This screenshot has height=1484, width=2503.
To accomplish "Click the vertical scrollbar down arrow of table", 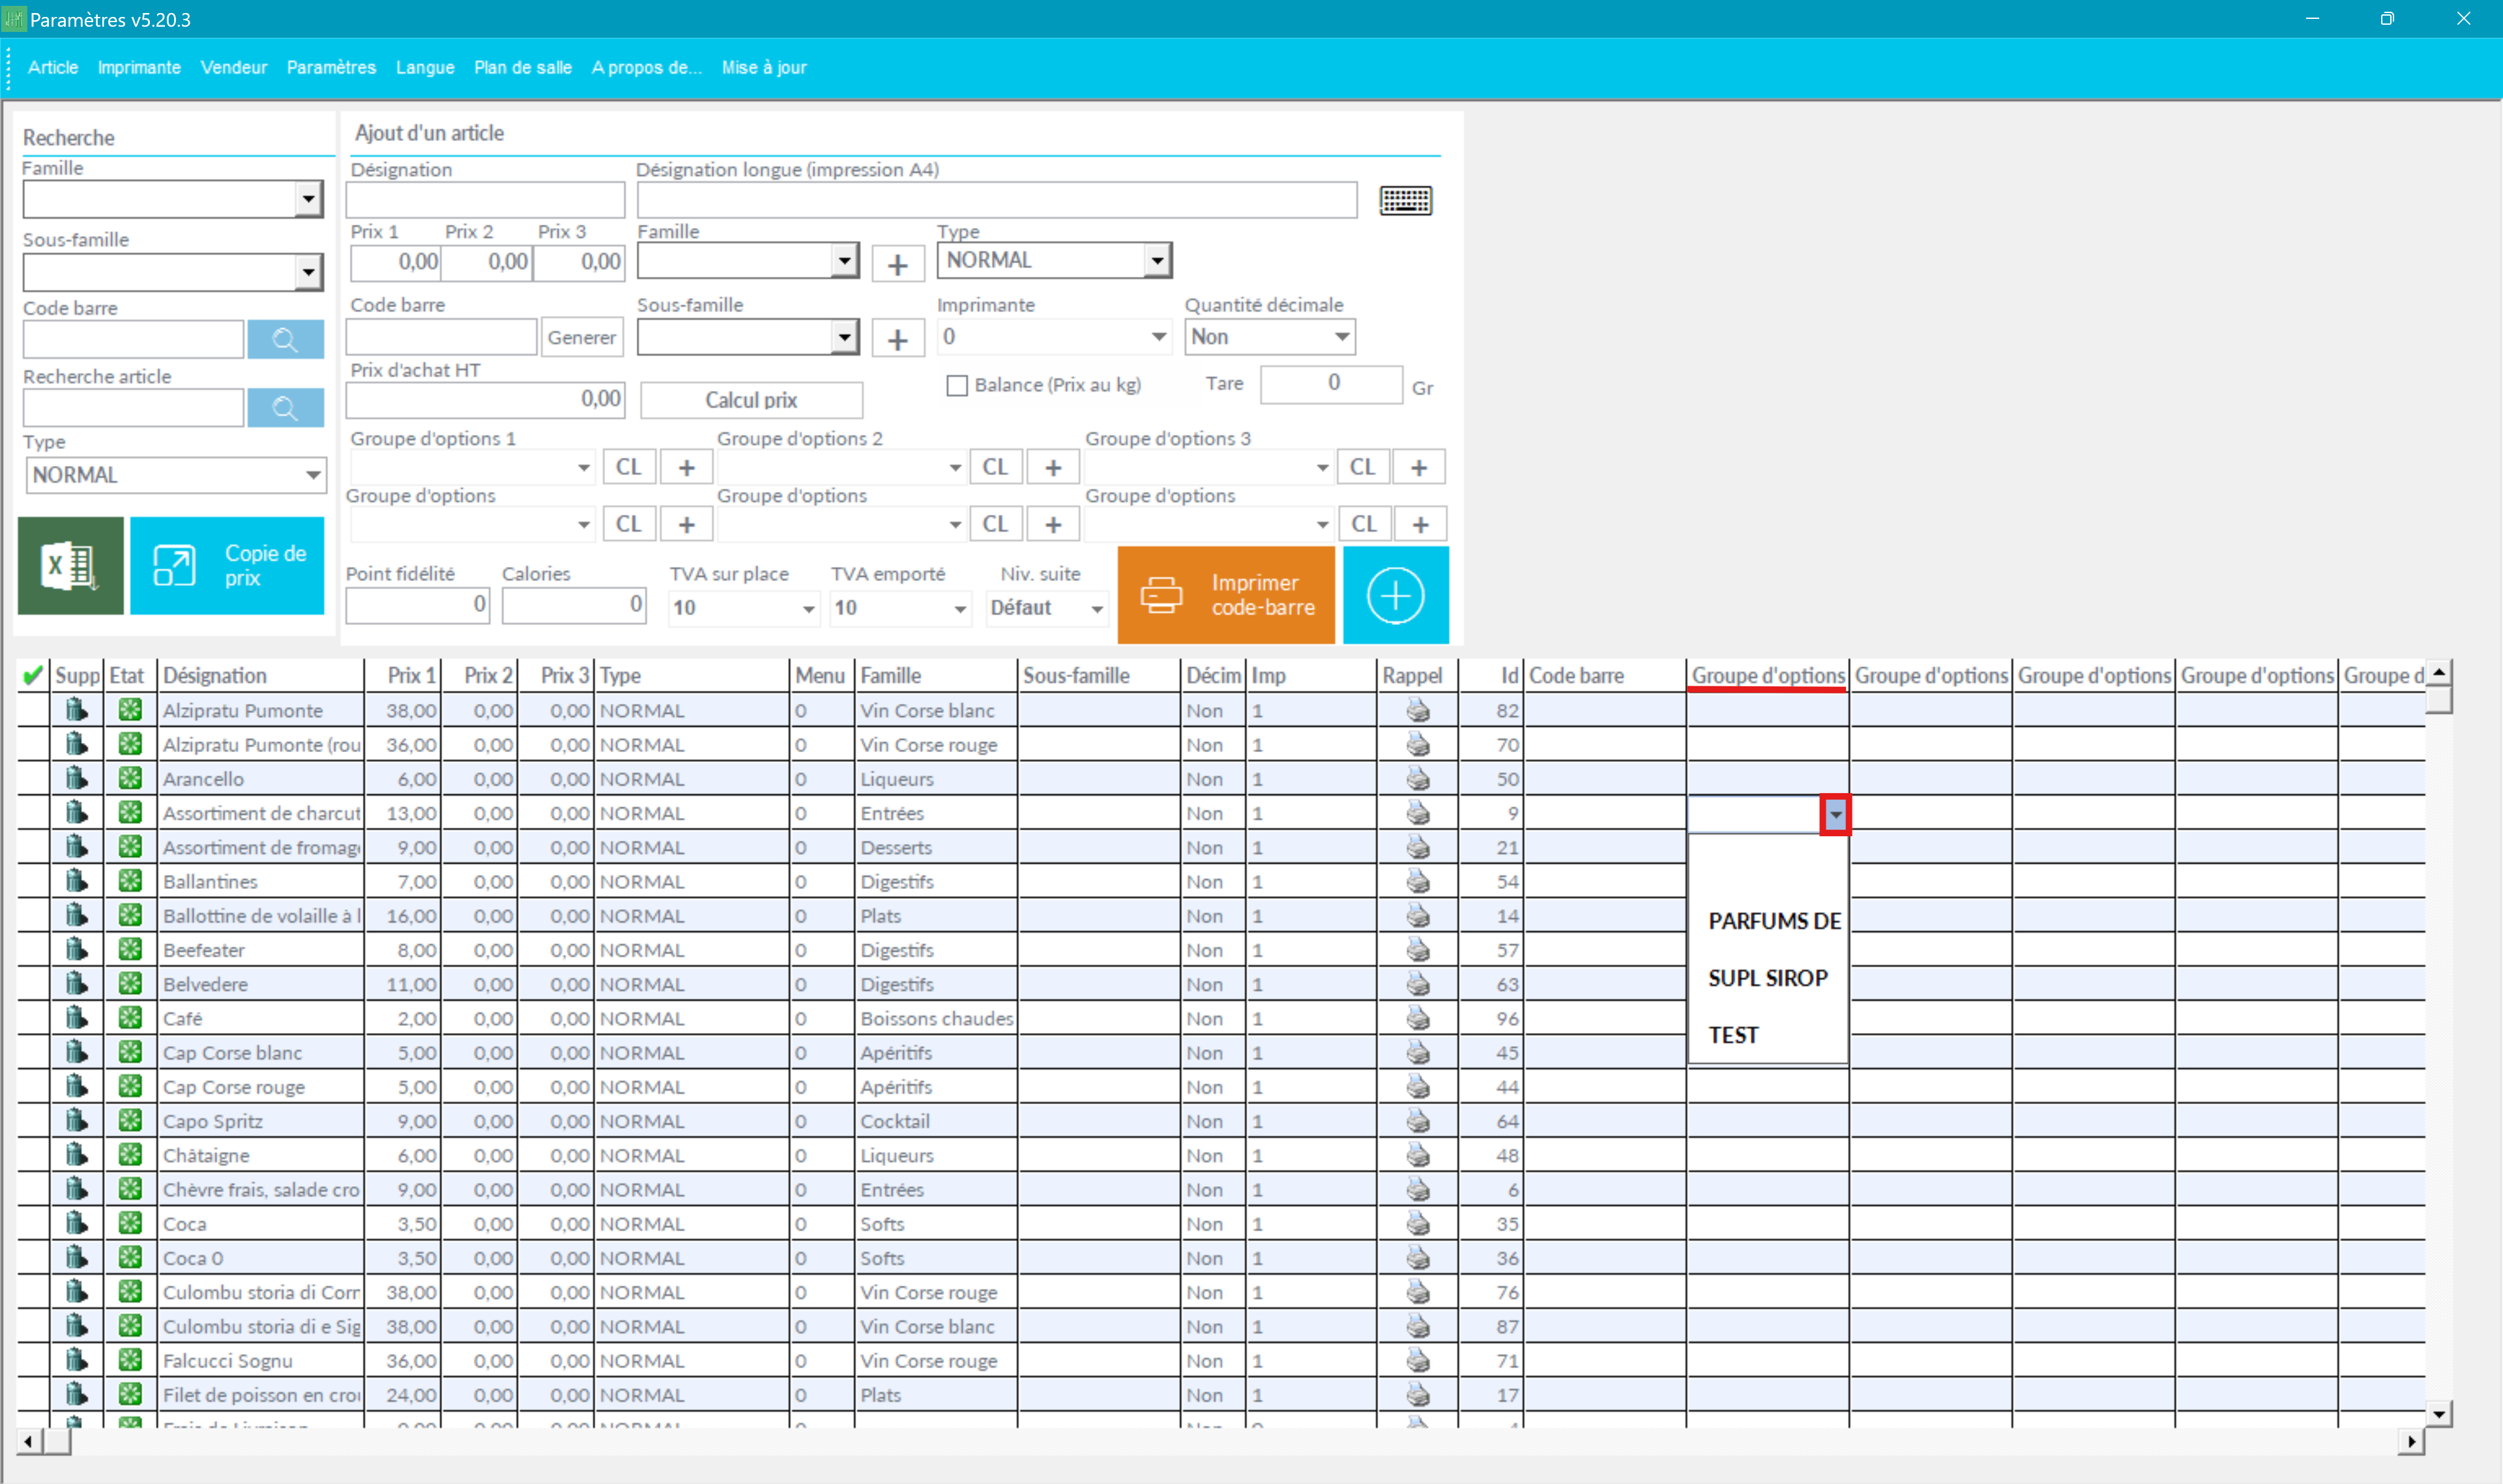I will point(2439,1414).
